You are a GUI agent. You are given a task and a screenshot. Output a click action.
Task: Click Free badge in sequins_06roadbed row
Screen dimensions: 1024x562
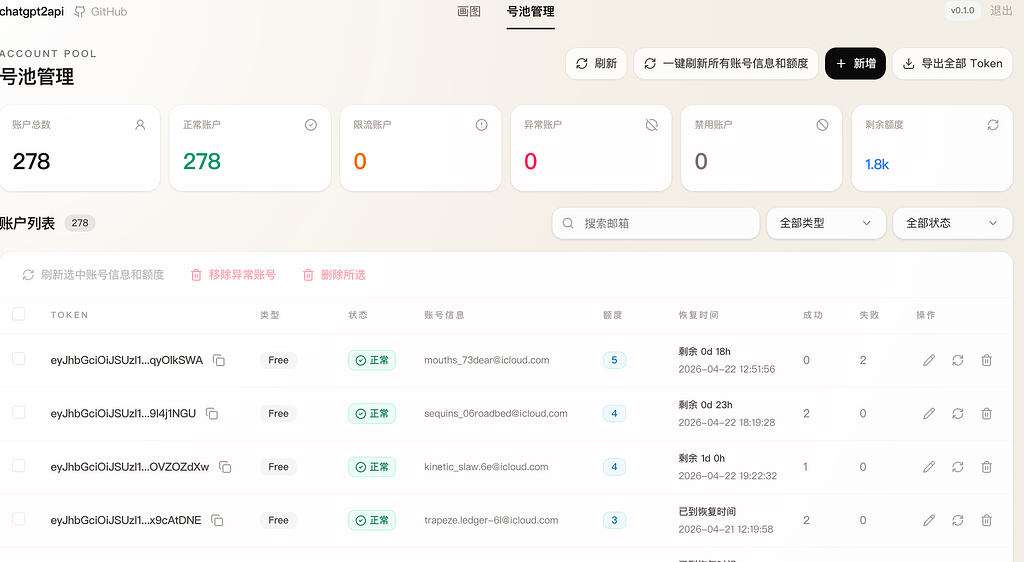pos(278,414)
